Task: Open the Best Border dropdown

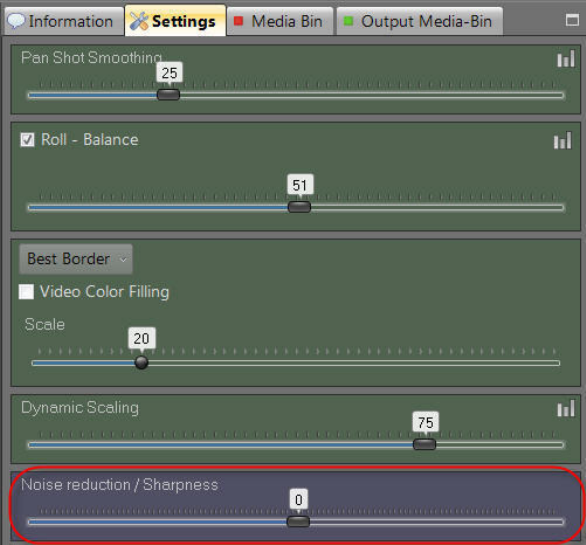Action: coord(76,259)
